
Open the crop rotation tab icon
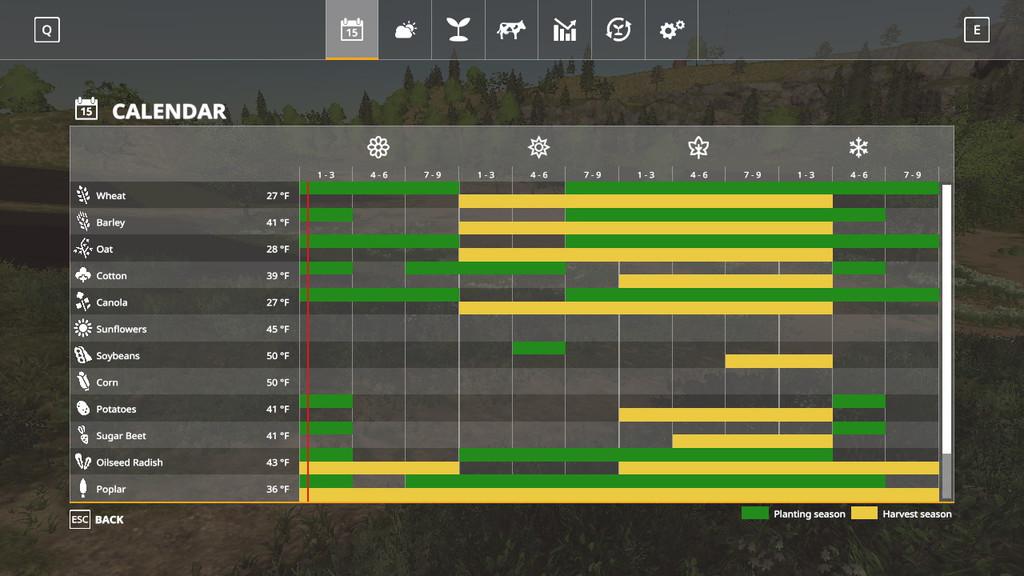pos(618,30)
